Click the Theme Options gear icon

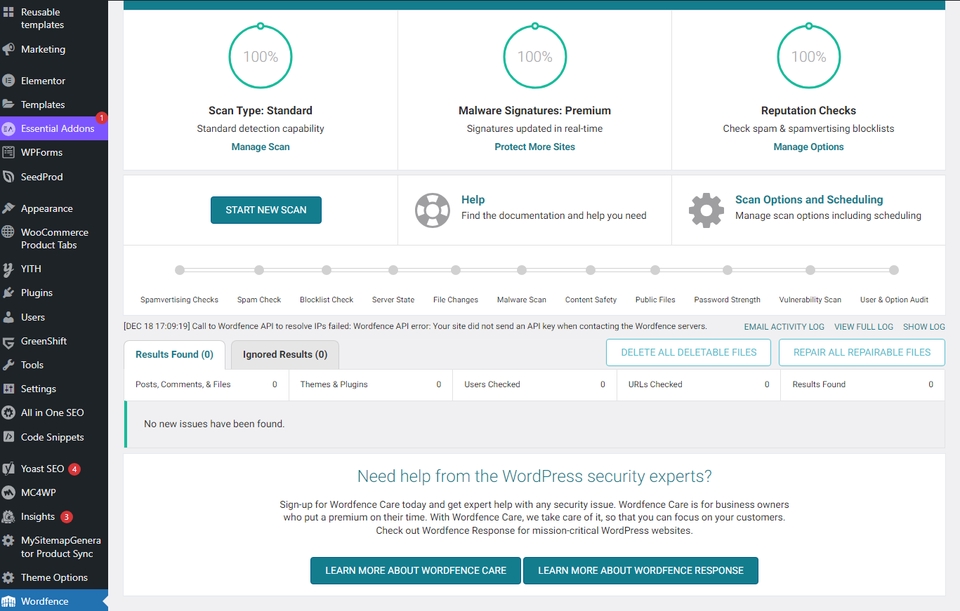(x=8, y=577)
